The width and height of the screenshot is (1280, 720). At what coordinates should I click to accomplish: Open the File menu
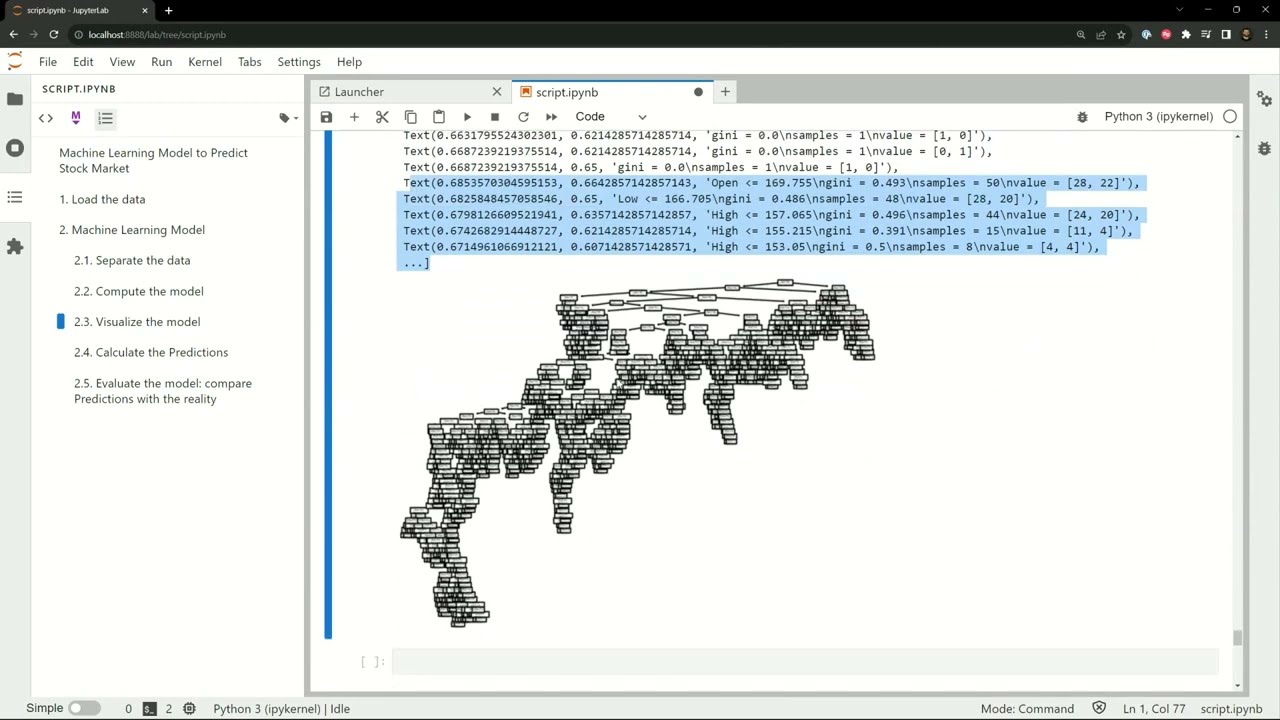48,62
